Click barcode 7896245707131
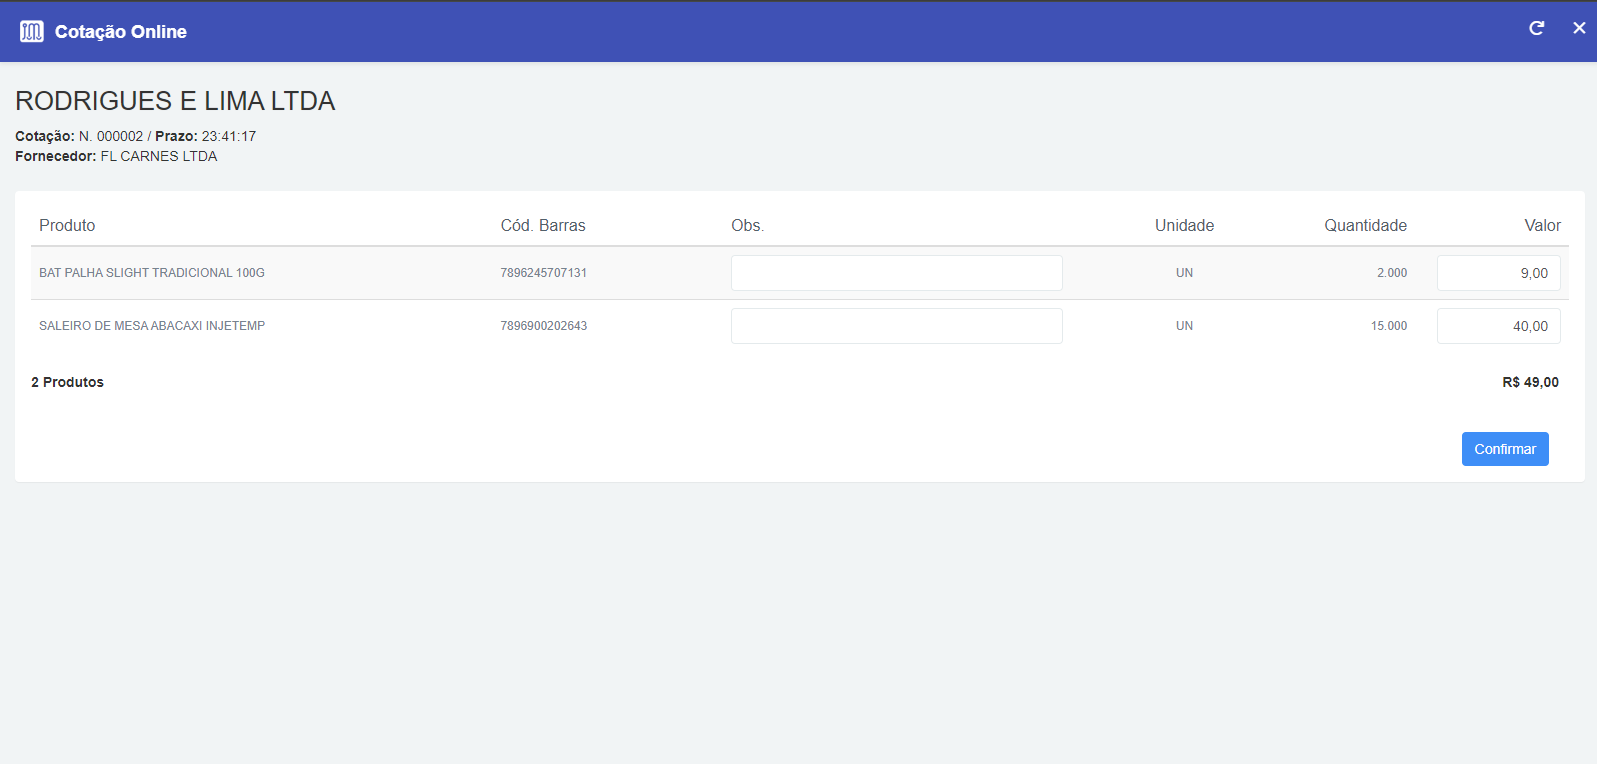Screen dimensions: 1597x764 click(x=543, y=273)
